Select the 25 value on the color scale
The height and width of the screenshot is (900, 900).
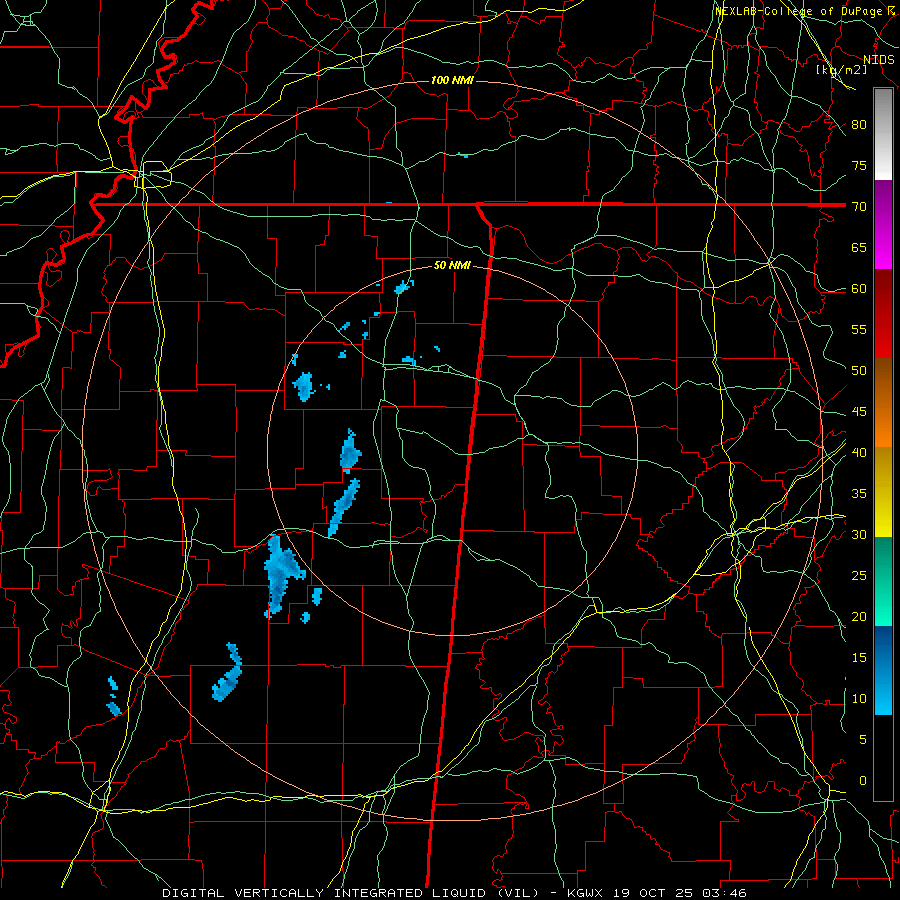point(859,575)
